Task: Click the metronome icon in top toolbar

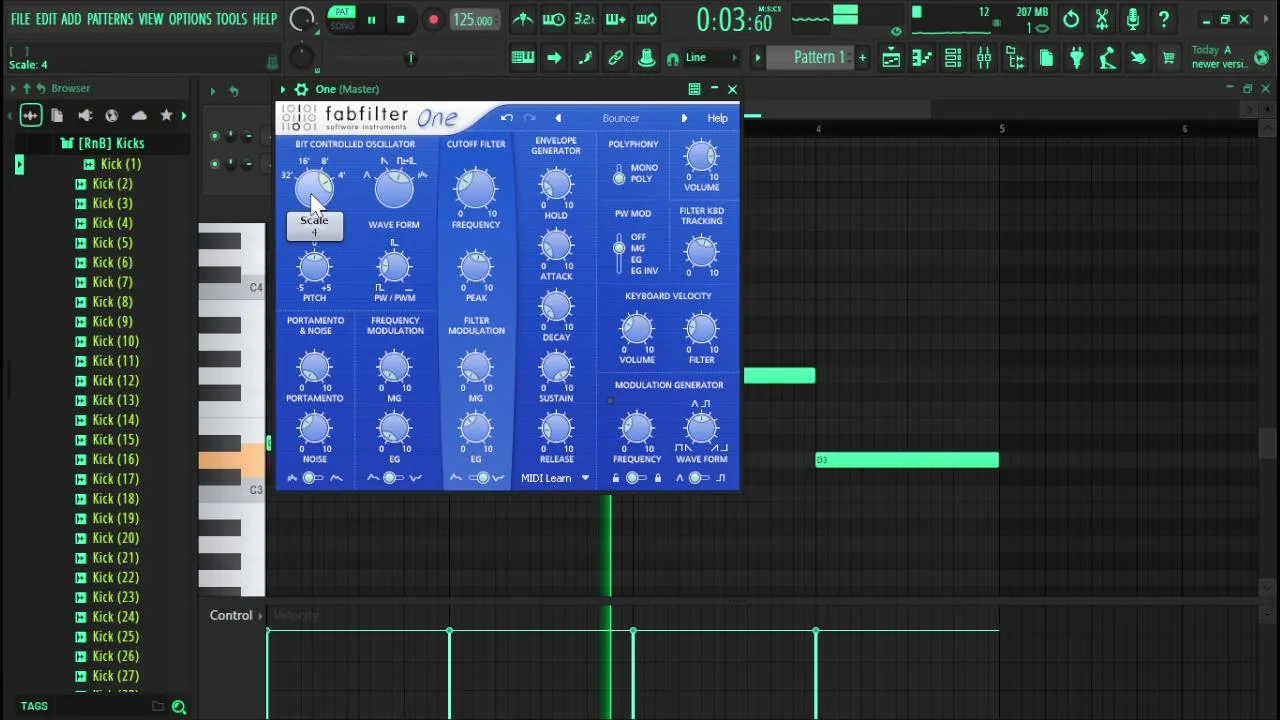Action: (522, 19)
